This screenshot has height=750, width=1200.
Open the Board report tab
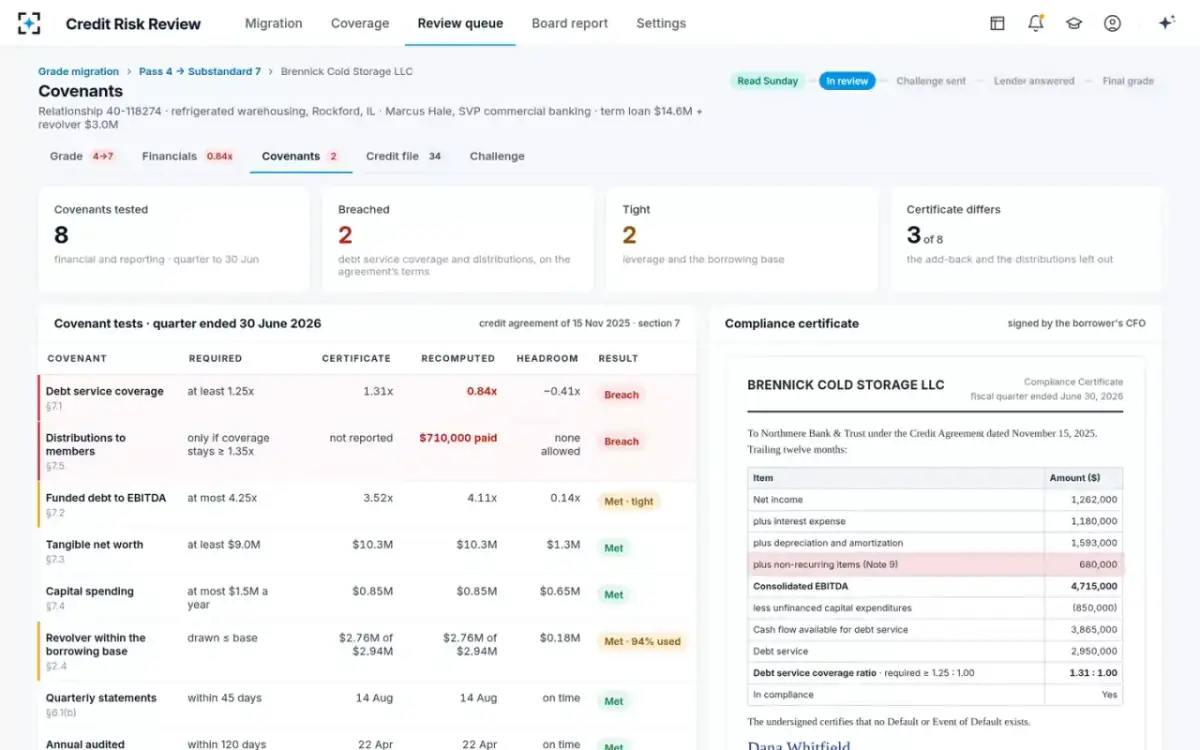tap(570, 23)
